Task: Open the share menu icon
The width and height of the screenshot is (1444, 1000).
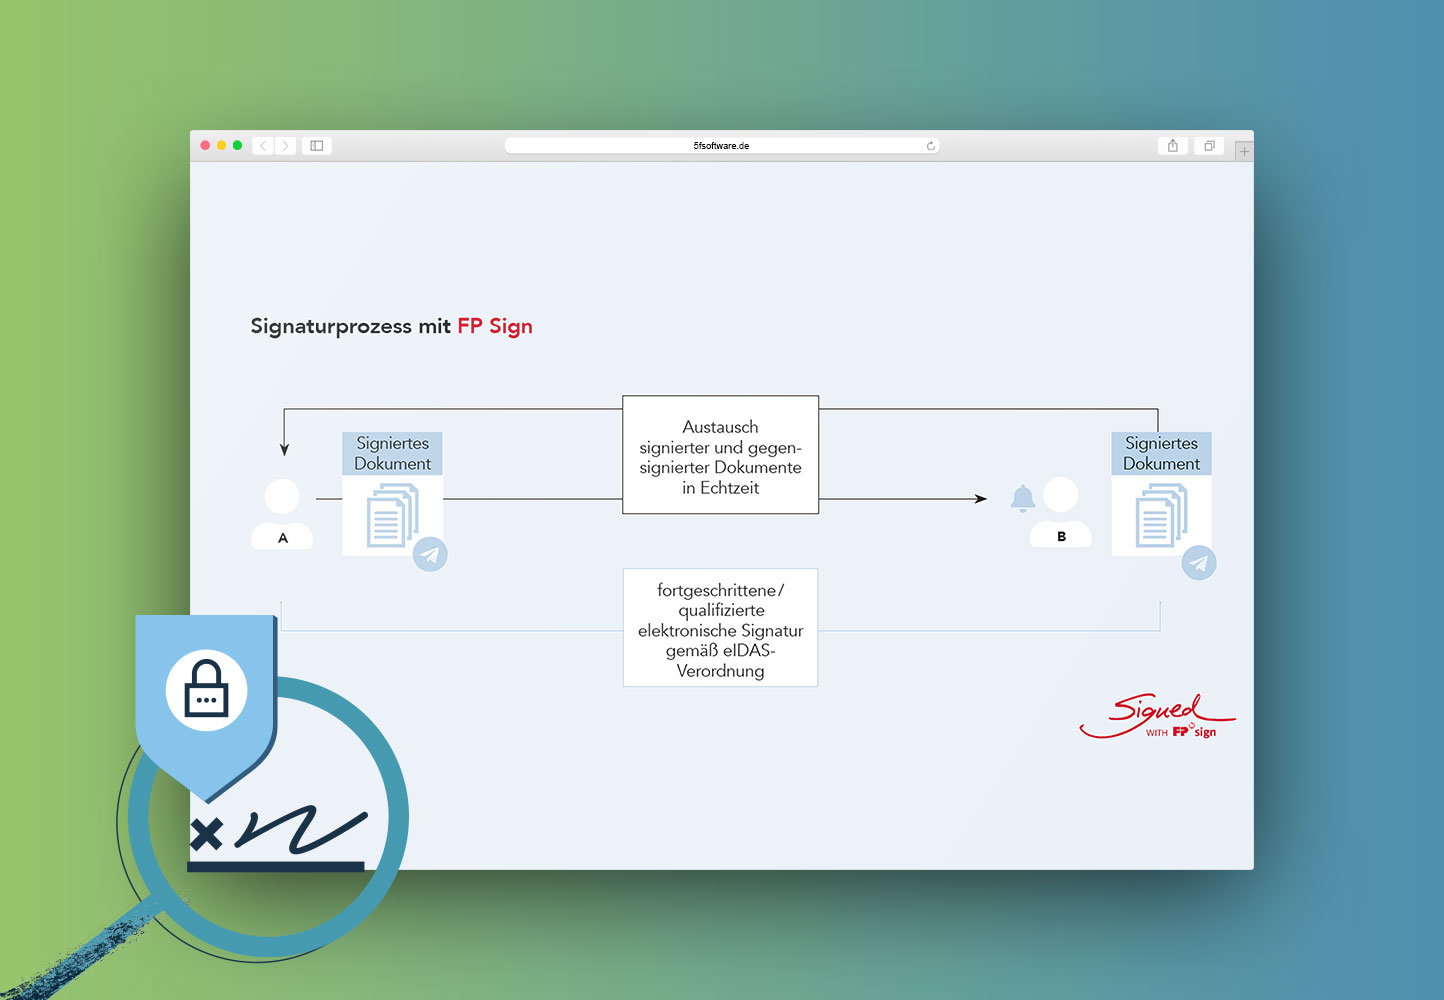Action: [1173, 146]
